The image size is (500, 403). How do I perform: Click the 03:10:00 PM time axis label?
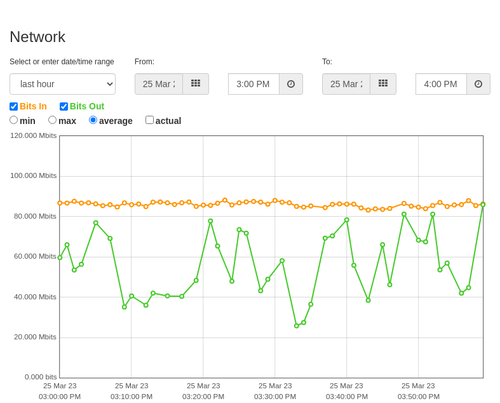point(131,397)
